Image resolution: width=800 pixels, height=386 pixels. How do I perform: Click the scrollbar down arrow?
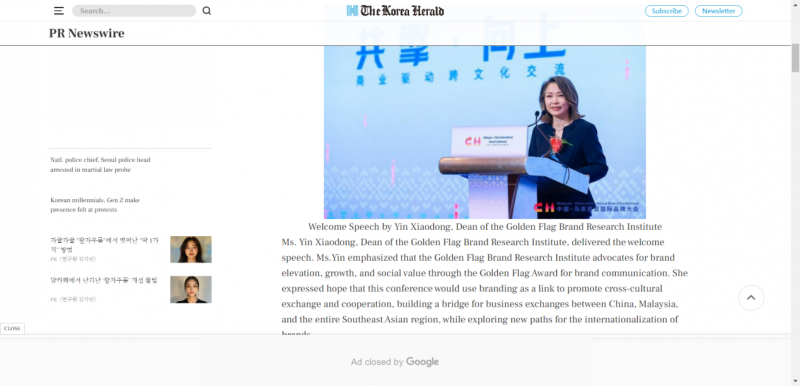(795, 381)
